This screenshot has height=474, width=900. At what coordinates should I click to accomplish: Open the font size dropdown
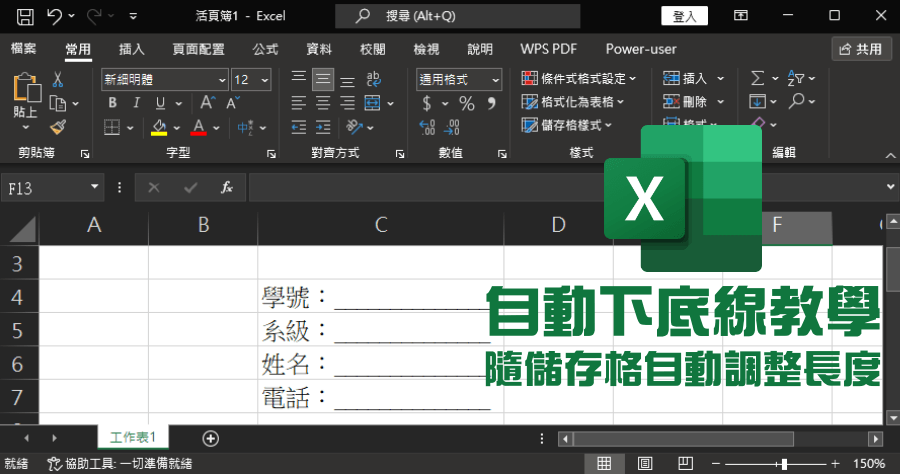click(265, 80)
